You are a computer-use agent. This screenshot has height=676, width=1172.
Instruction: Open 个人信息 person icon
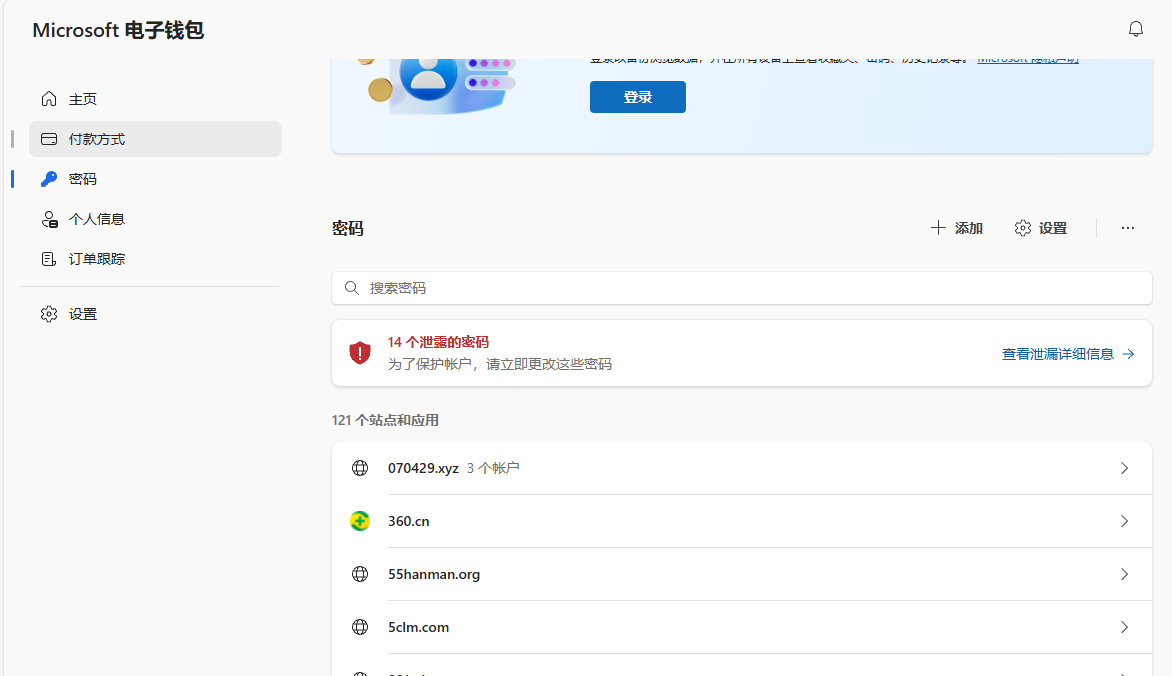coord(49,219)
